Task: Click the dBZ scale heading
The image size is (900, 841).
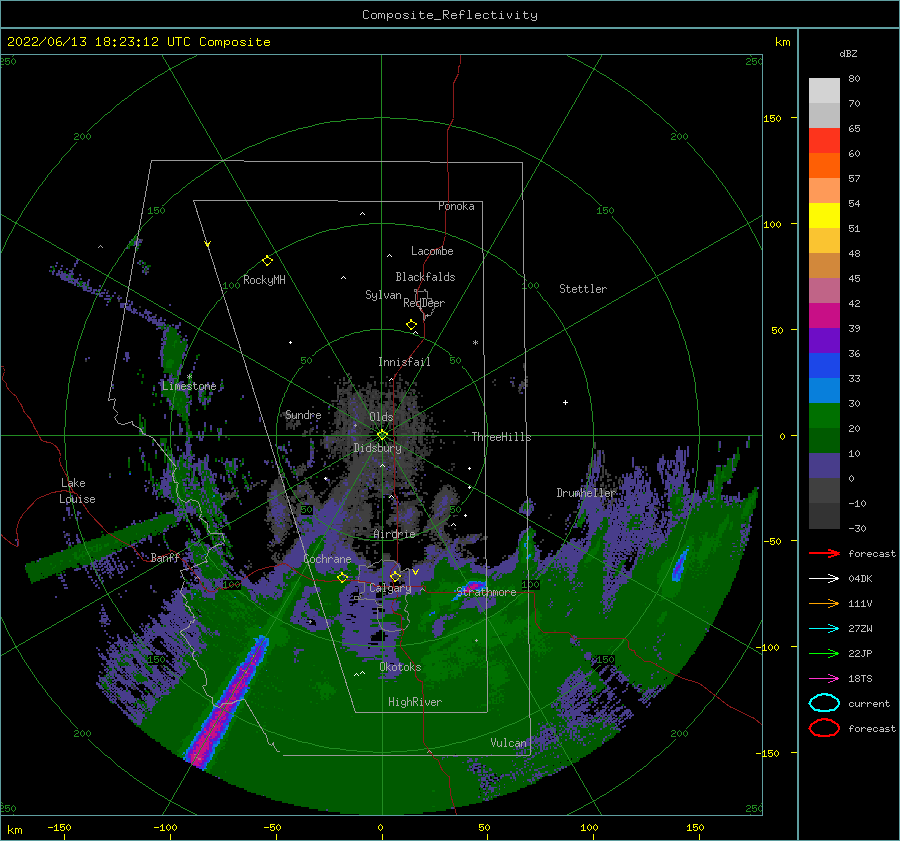Action: pyautogui.click(x=848, y=53)
